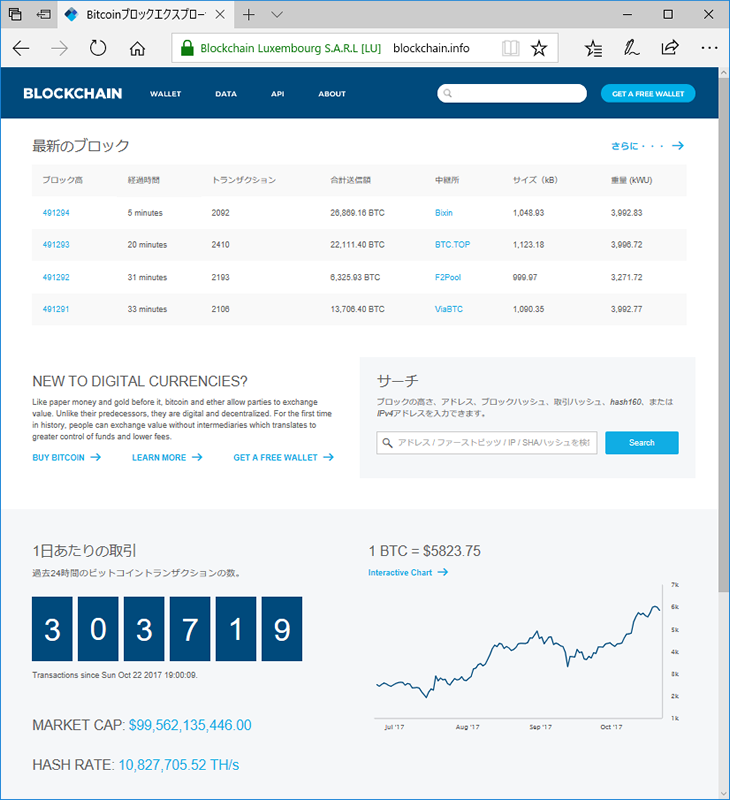Click the BLOCKCHAIN logo
The image size is (730, 800).
(72, 93)
